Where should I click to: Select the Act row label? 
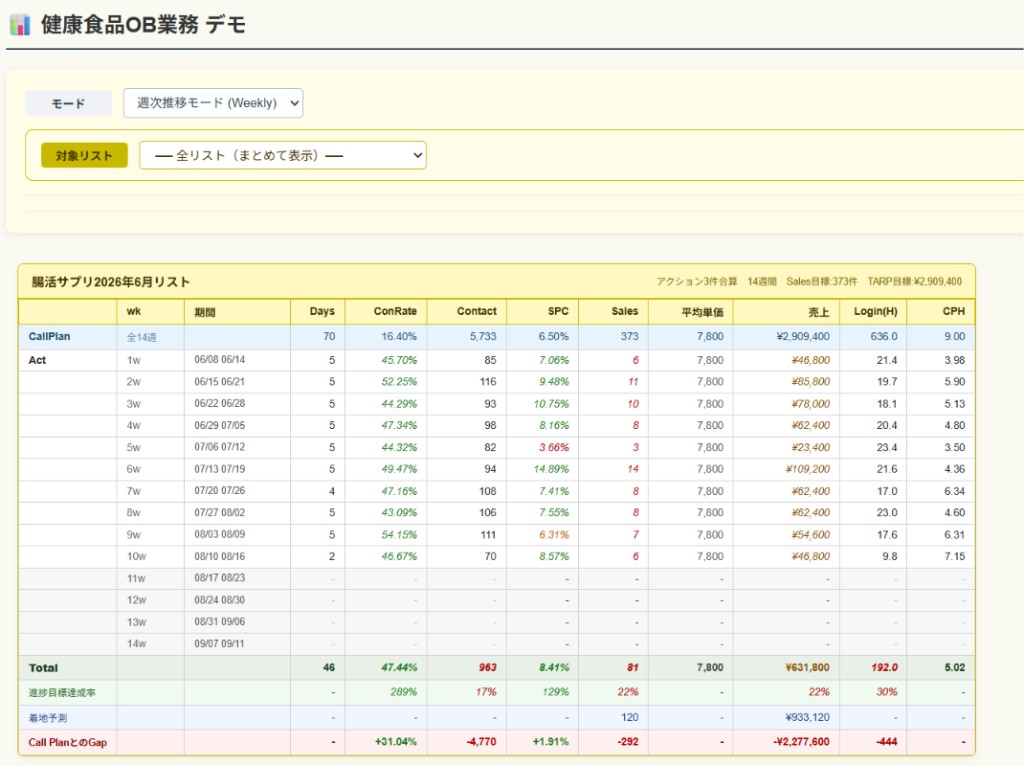coord(37,360)
